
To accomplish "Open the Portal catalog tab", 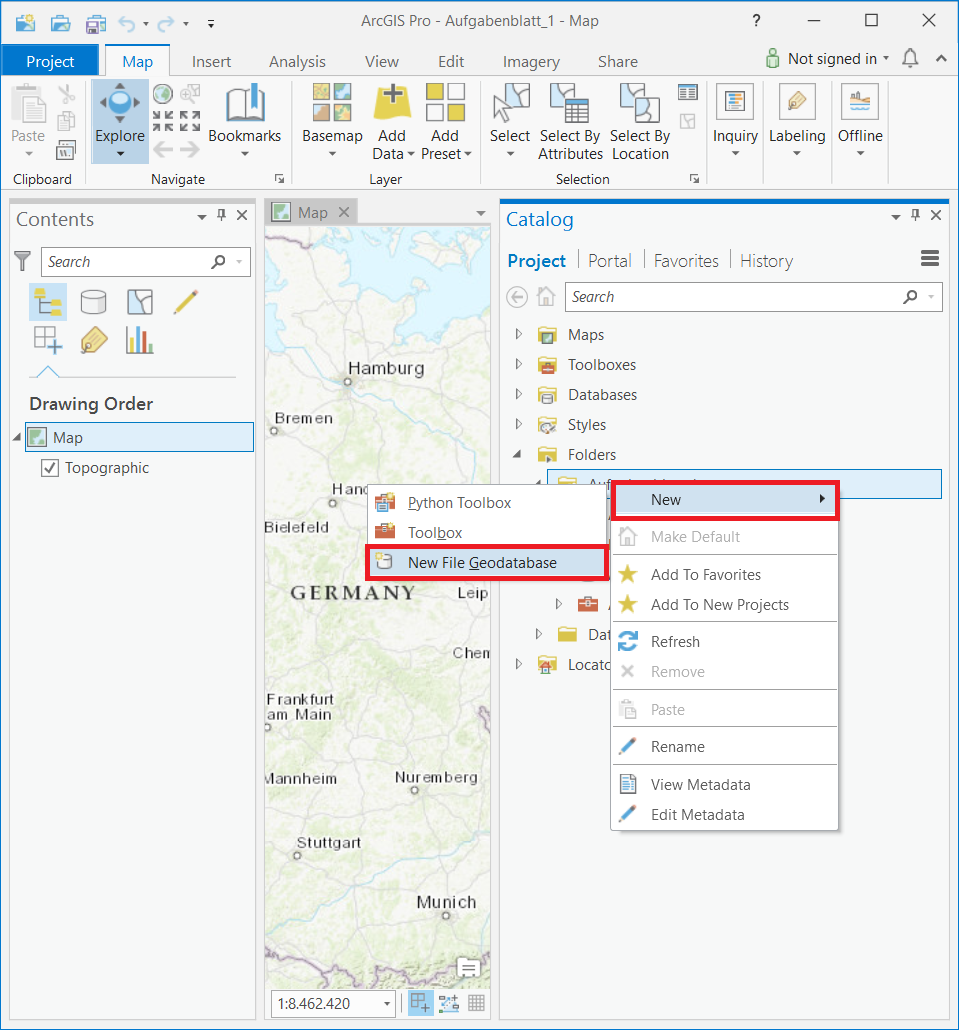I will (609, 261).
